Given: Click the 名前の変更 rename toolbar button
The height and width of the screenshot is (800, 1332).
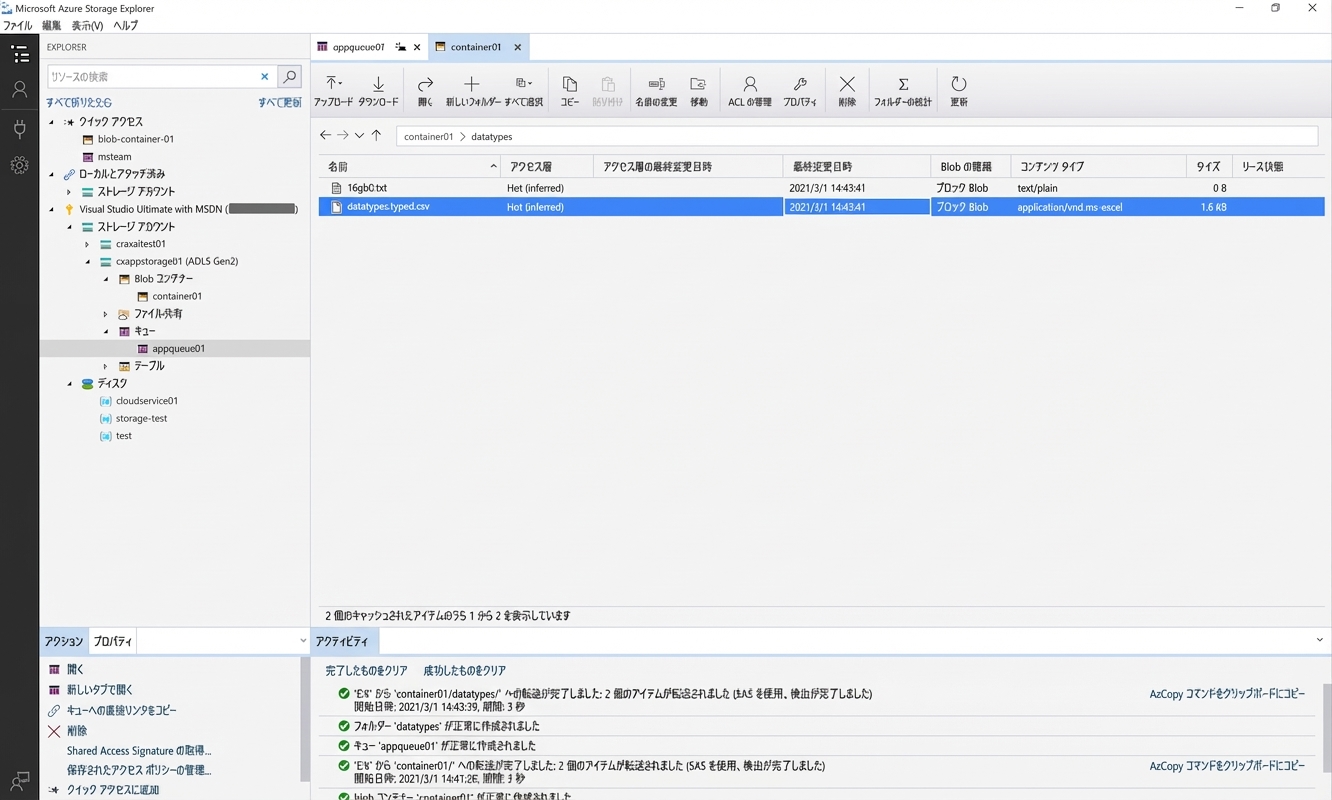Looking at the screenshot, I should click(x=656, y=91).
